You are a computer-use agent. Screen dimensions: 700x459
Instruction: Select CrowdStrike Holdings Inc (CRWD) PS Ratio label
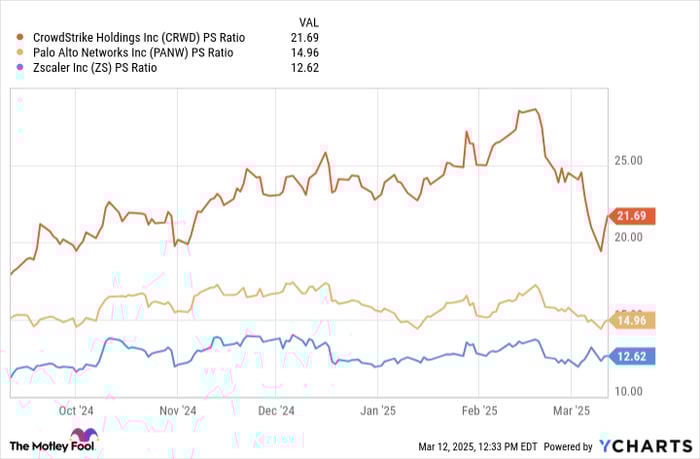139,38
